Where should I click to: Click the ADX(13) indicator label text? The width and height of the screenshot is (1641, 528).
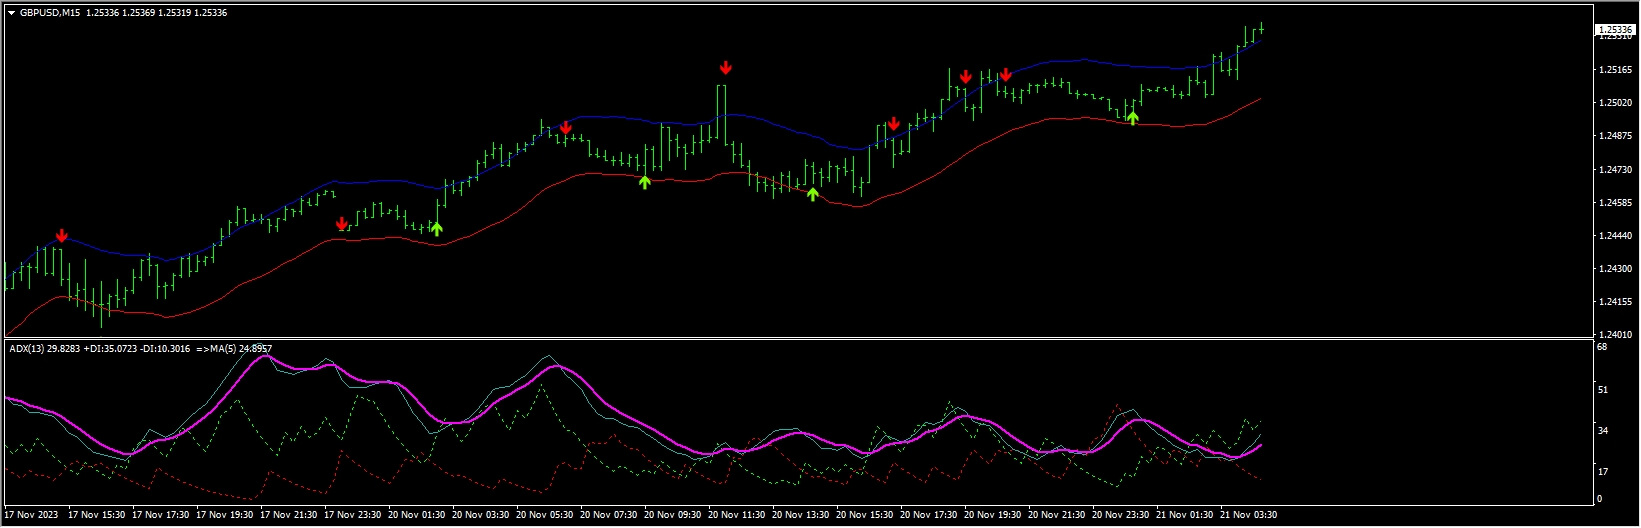coord(26,348)
